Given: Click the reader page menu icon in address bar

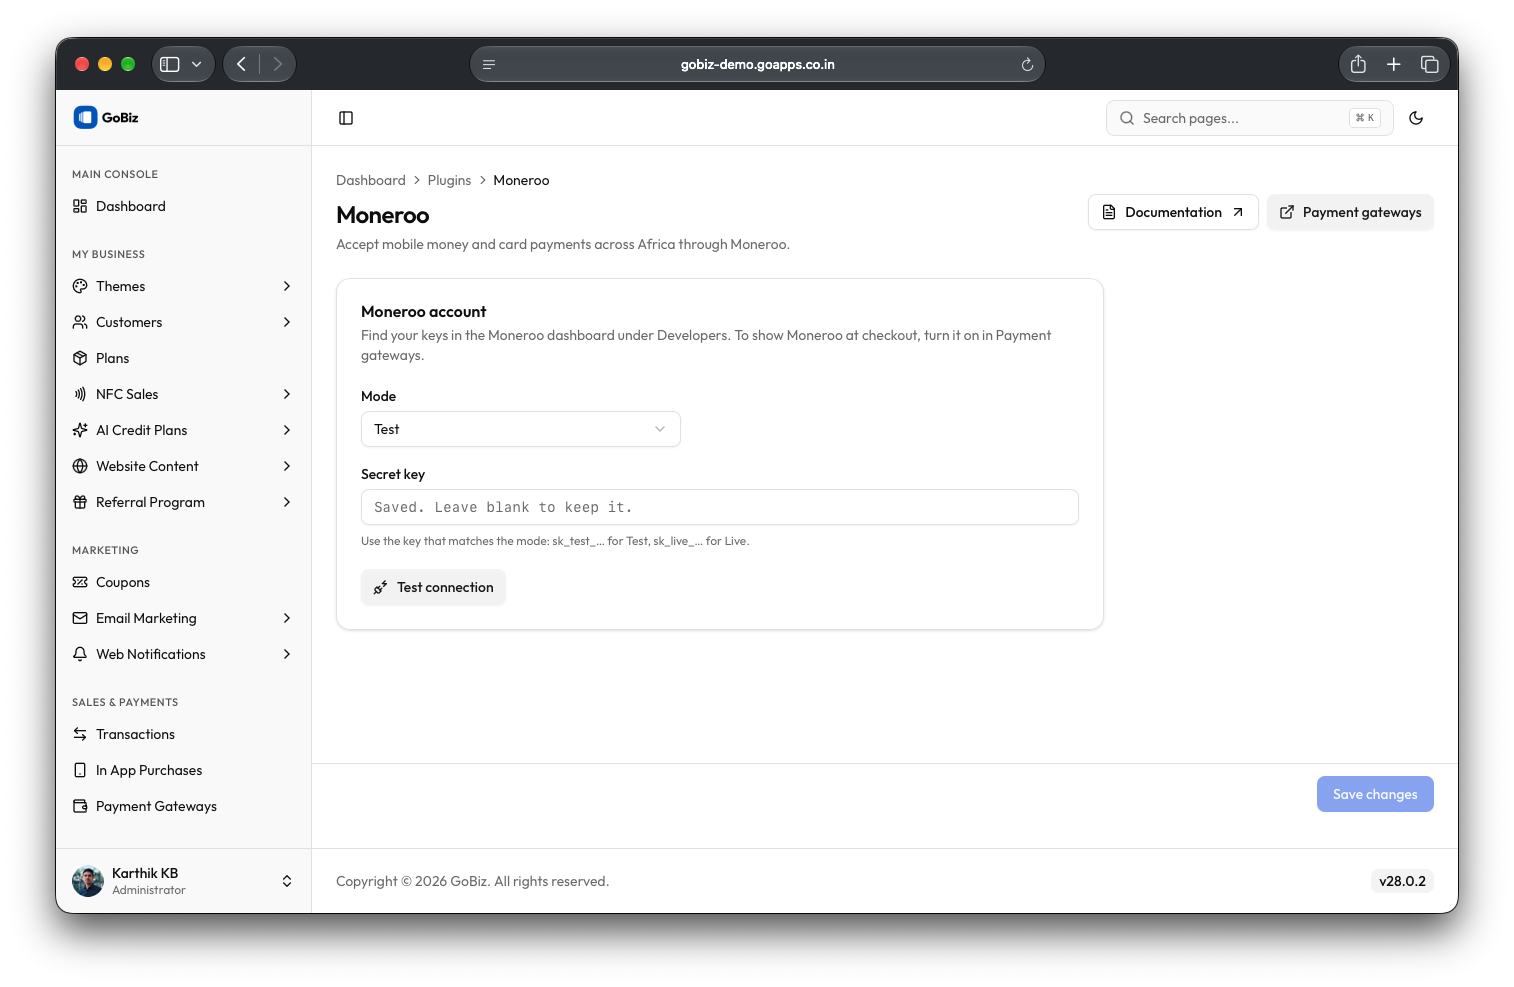Looking at the screenshot, I should click(x=489, y=64).
